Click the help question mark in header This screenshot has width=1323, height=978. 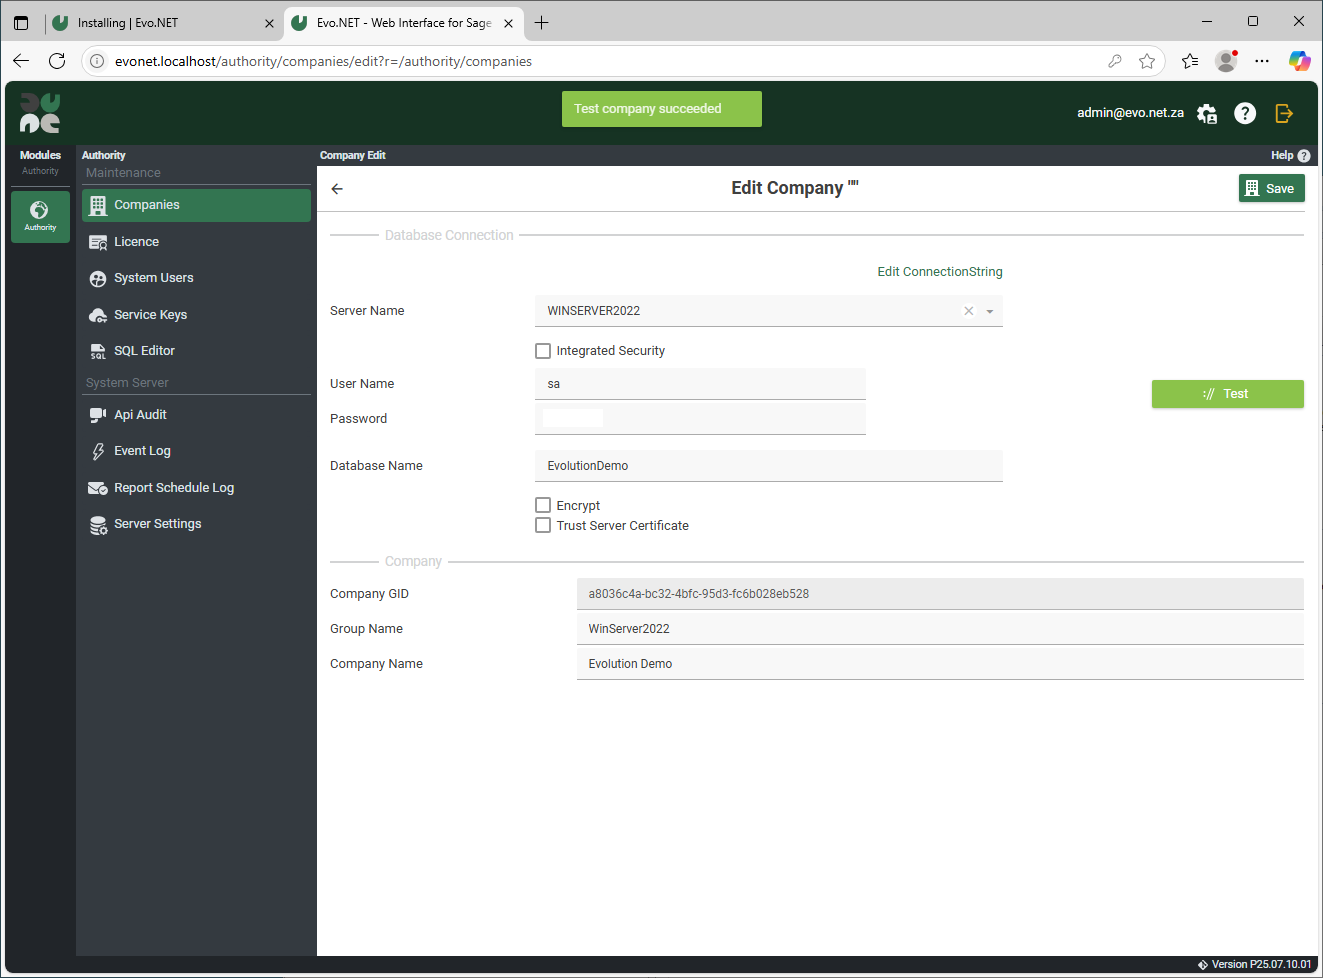[1245, 113]
